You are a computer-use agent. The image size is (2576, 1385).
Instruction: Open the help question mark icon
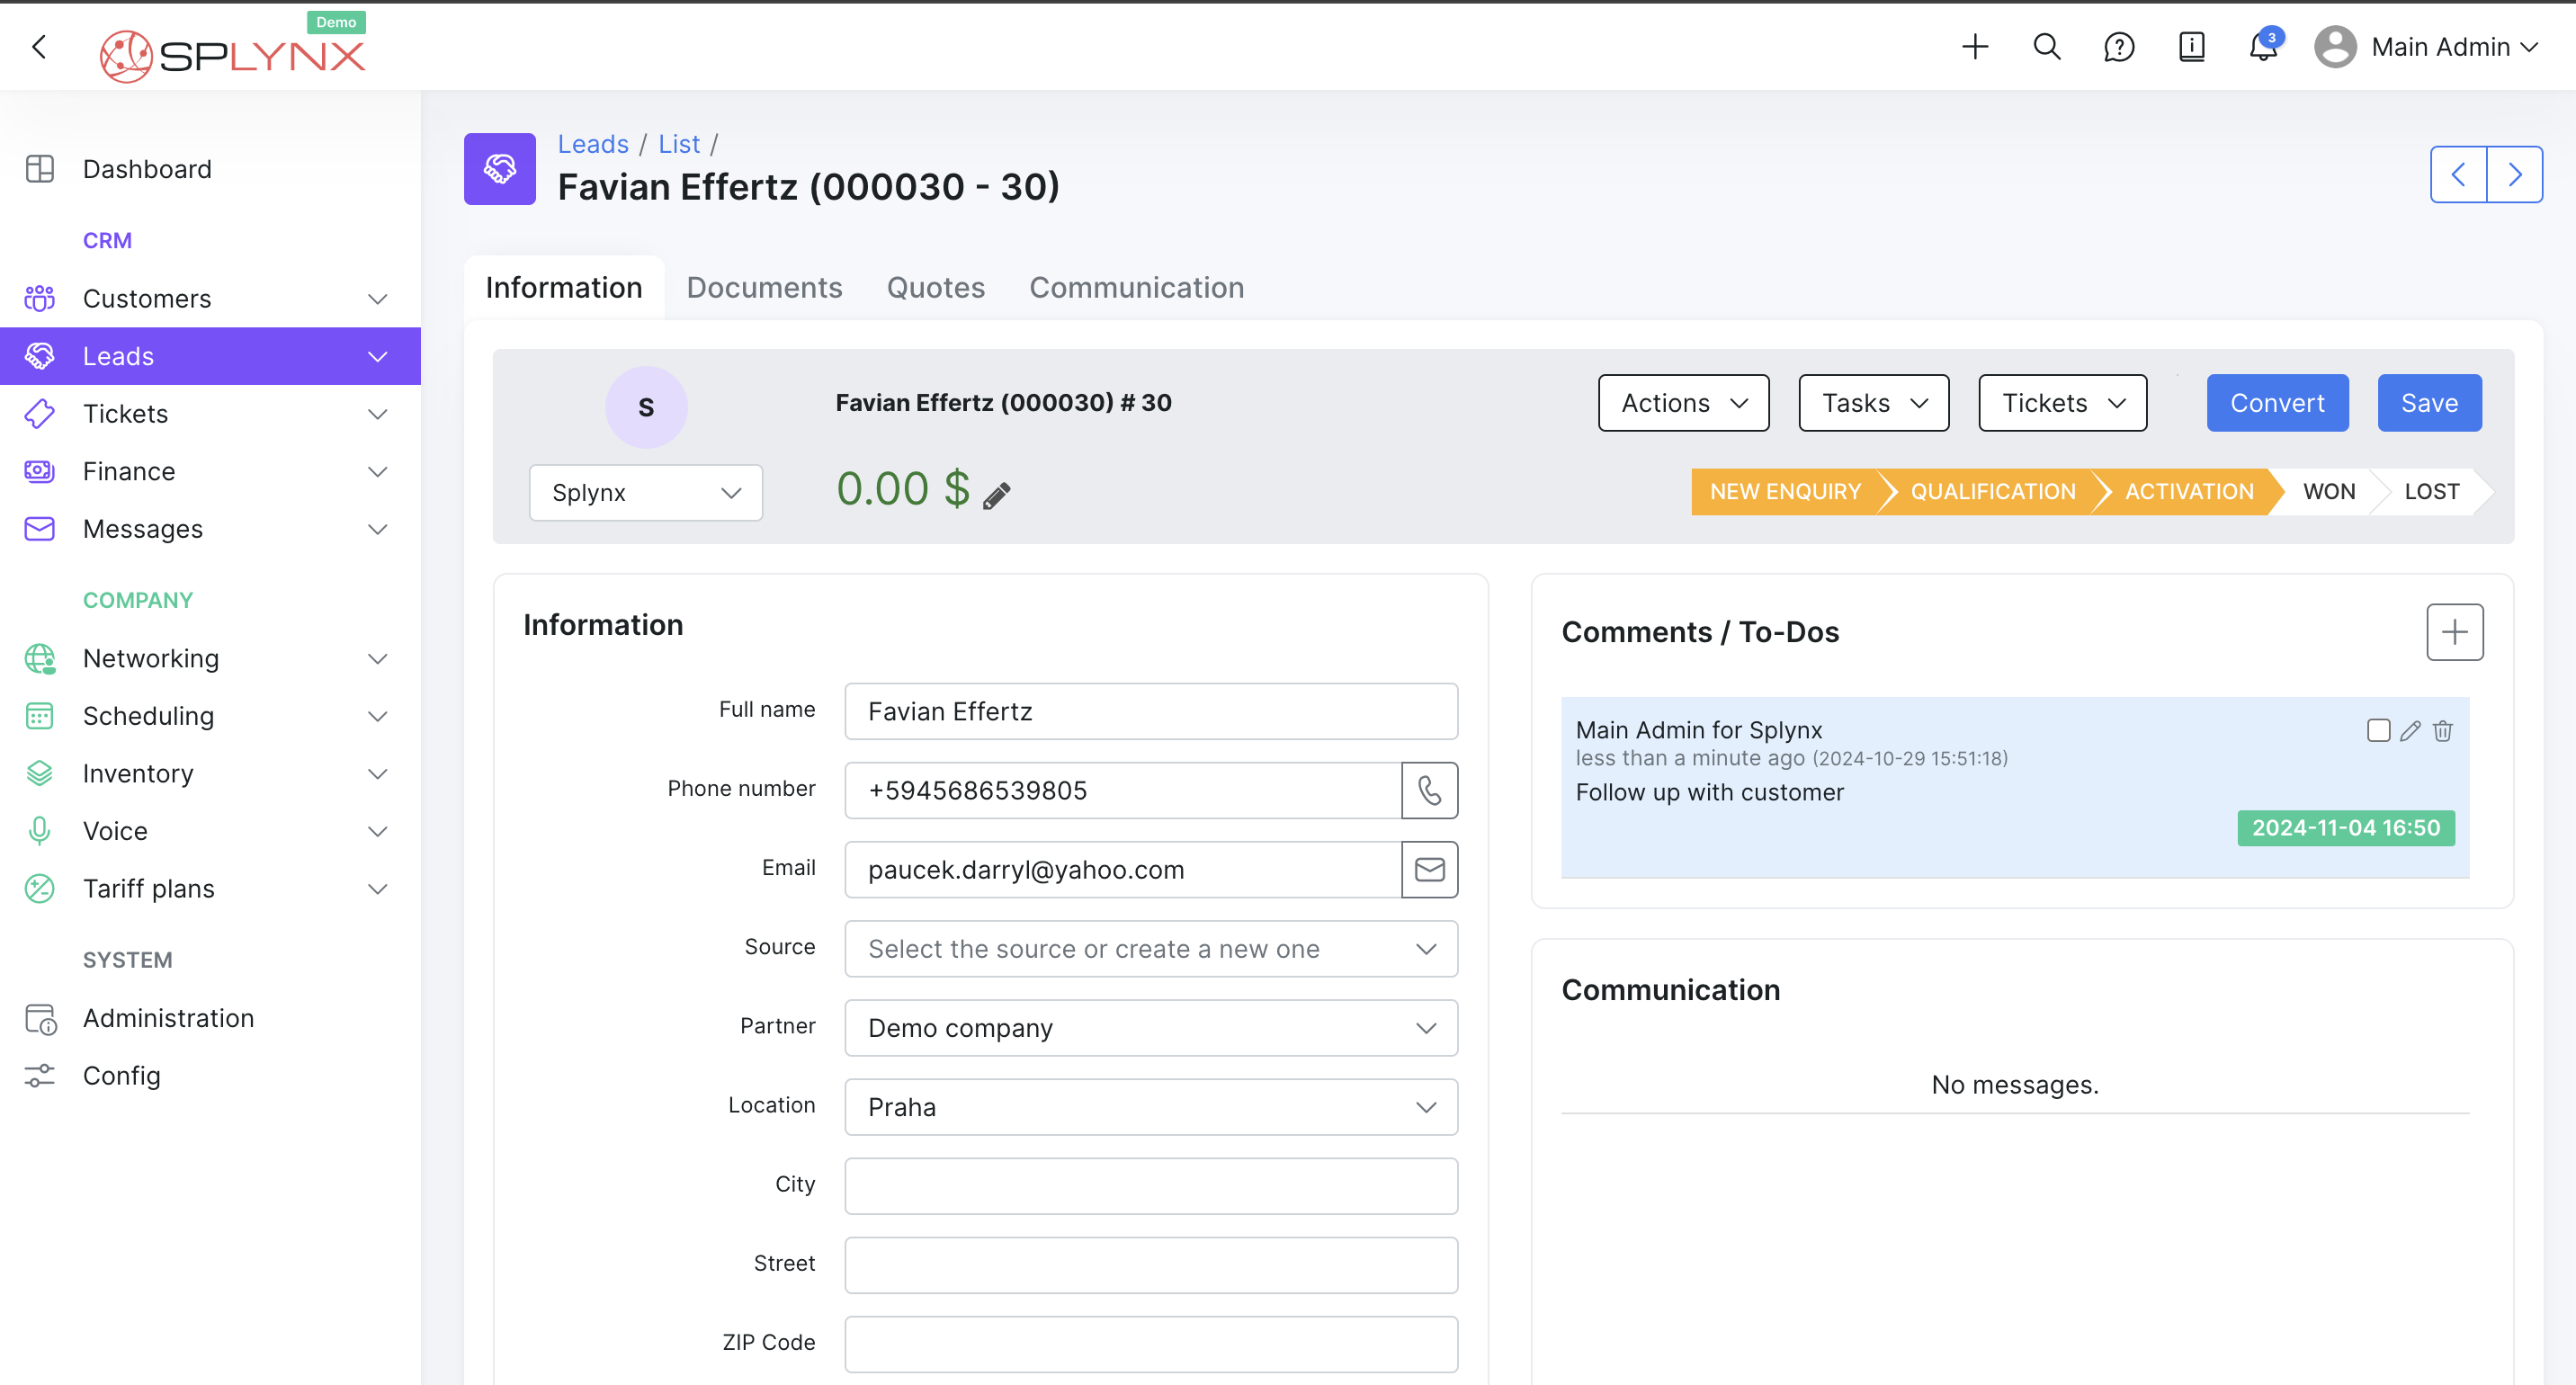pos(2119,47)
